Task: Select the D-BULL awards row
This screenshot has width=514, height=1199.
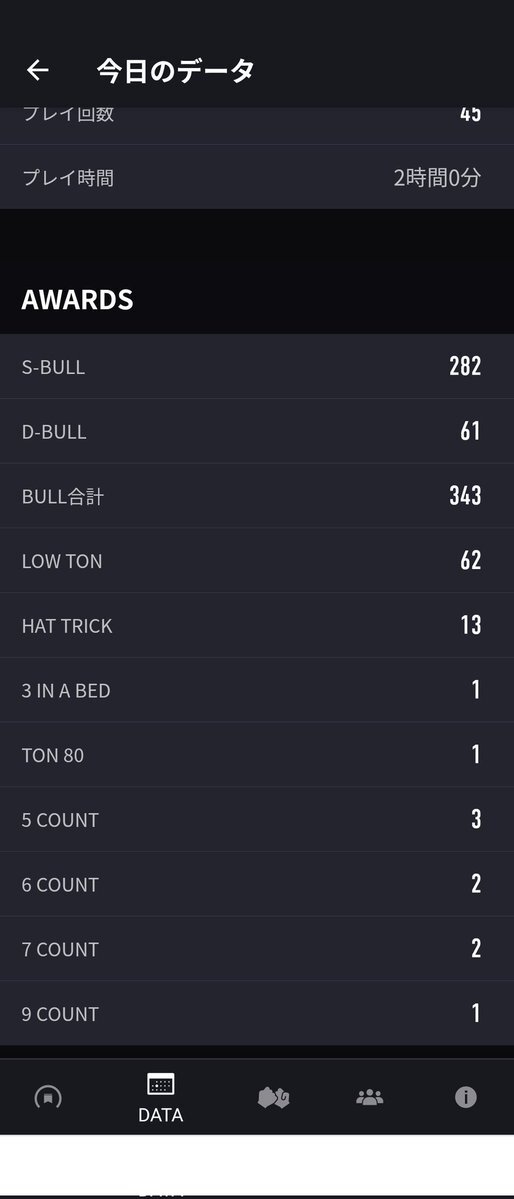Action: pyautogui.click(x=257, y=431)
